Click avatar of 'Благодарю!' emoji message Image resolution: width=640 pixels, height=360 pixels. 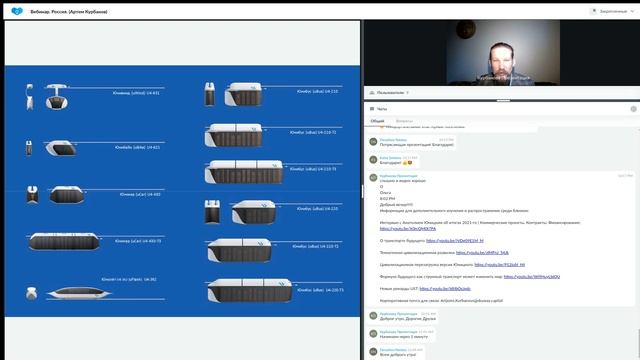point(373,160)
